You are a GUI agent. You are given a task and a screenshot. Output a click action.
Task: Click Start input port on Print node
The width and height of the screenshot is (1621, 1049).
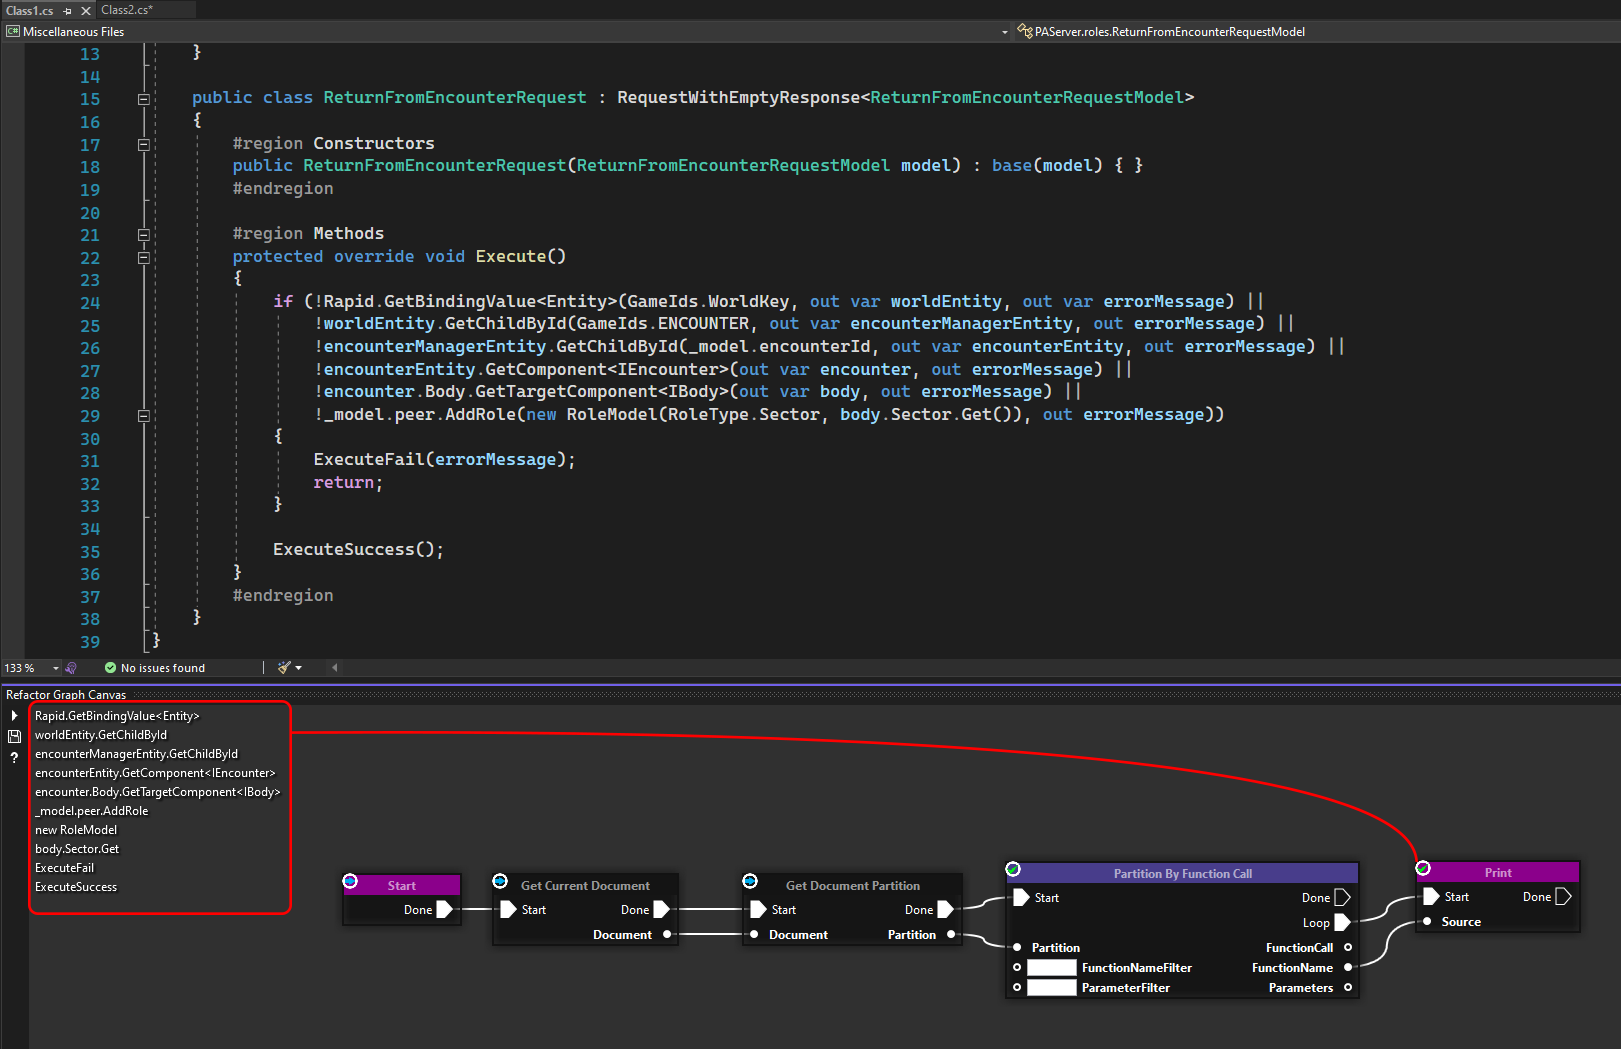tap(1431, 897)
